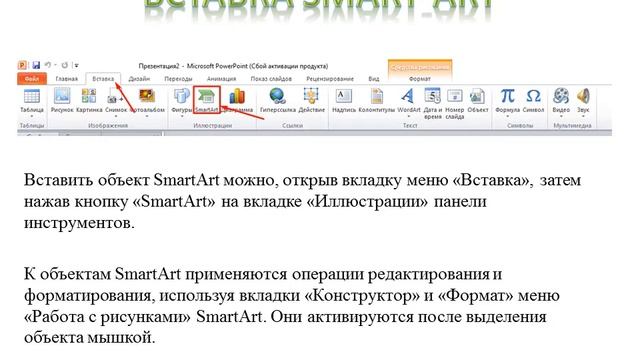Image resolution: width=640 pixels, height=360 pixels.
Task: Open the Формат contextual tab
Action: [420, 79]
